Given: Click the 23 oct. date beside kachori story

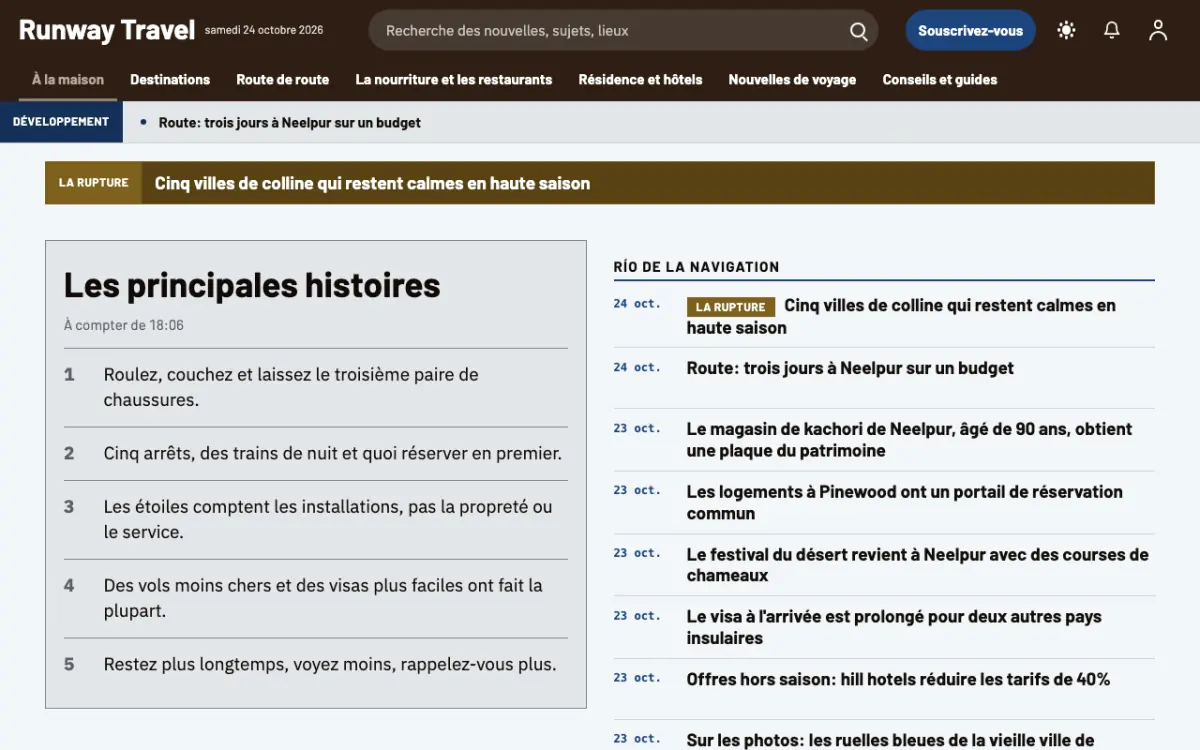Looking at the screenshot, I should coord(637,428).
